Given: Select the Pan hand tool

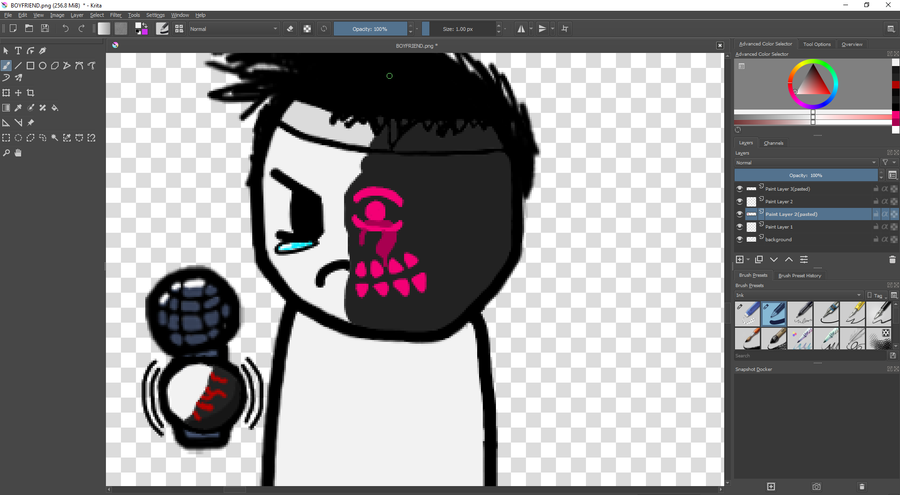Looking at the screenshot, I should tap(18, 153).
